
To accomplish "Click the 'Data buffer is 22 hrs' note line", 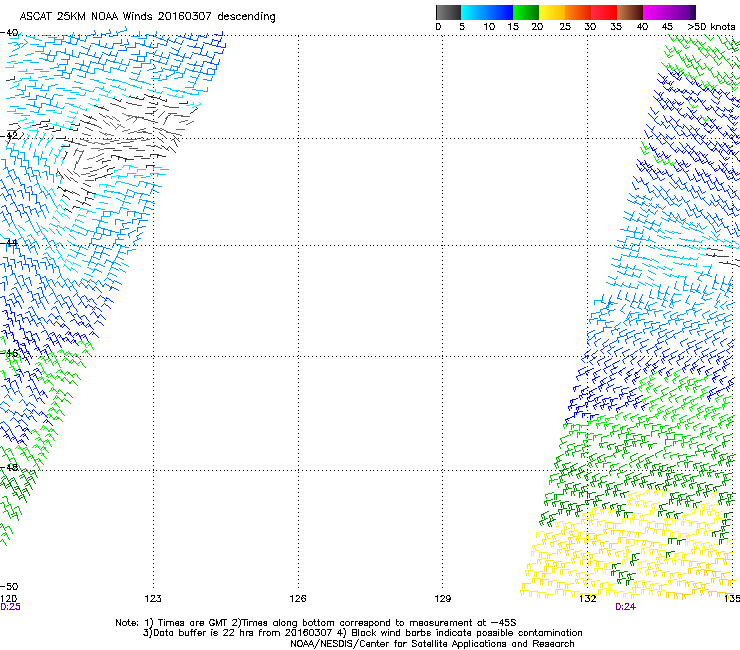I will tap(362, 633).
